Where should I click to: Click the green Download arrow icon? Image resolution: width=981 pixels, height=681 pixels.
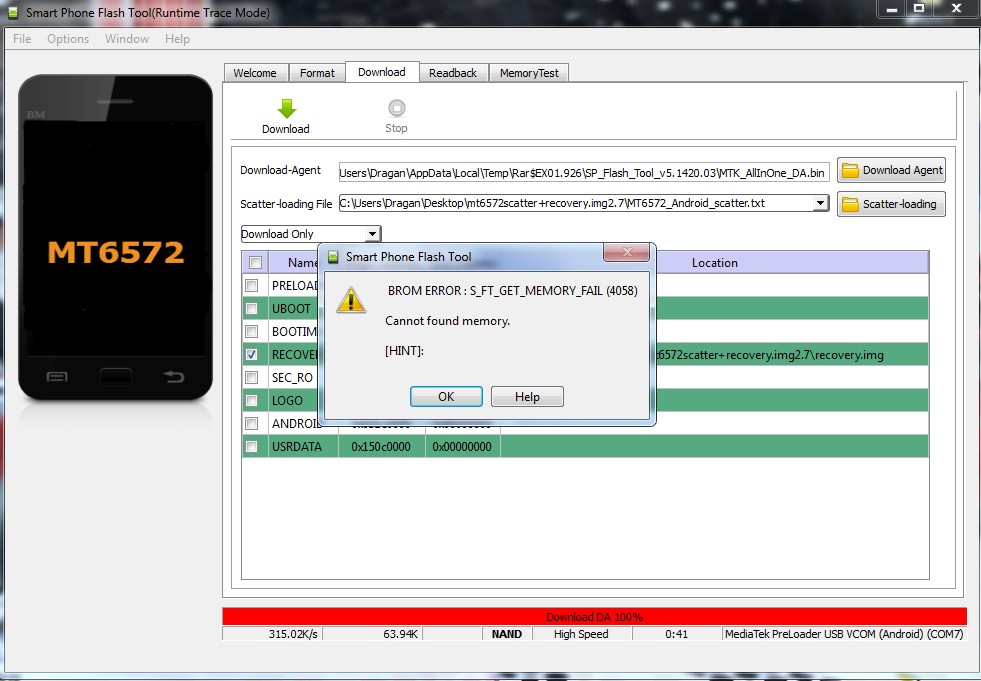click(x=287, y=108)
